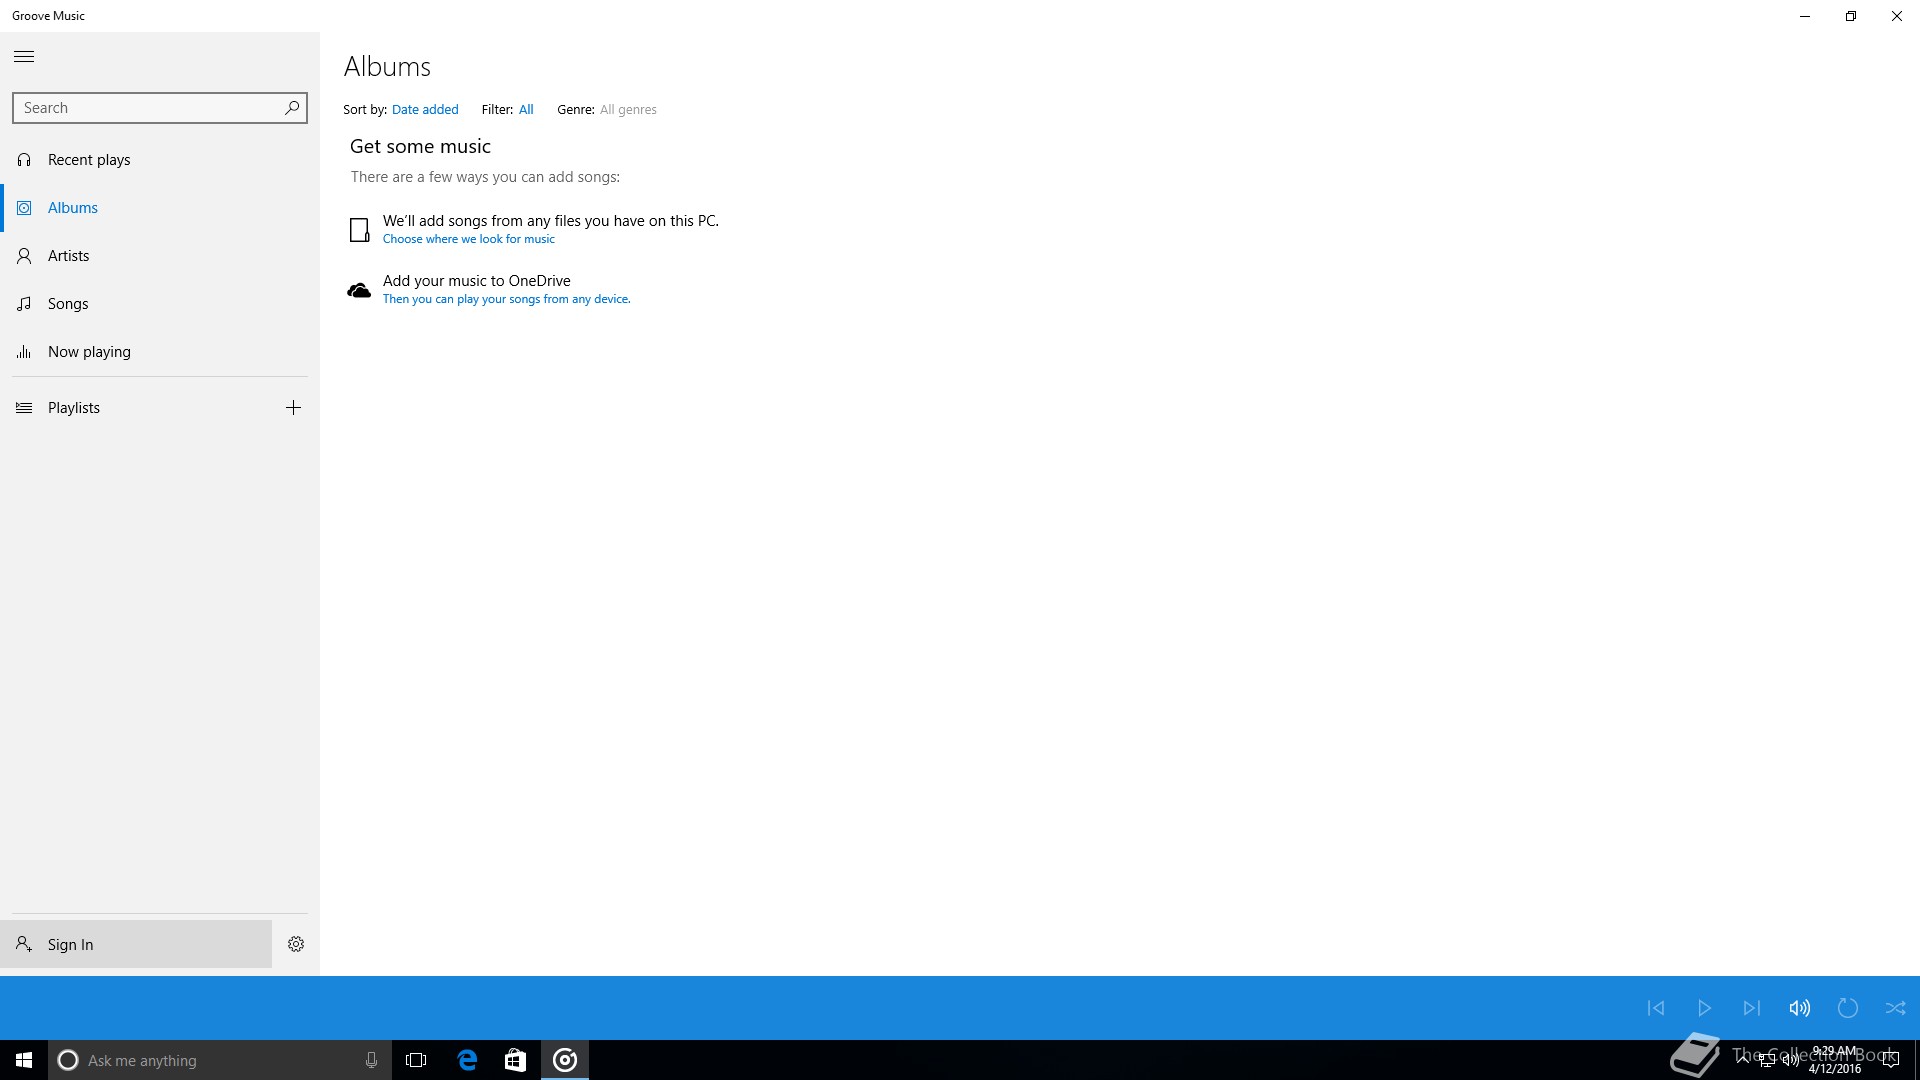Open Microsoft Edge from taskbar
The width and height of the screenshot is (1920, 1080).
click(x=467, y=1060)
